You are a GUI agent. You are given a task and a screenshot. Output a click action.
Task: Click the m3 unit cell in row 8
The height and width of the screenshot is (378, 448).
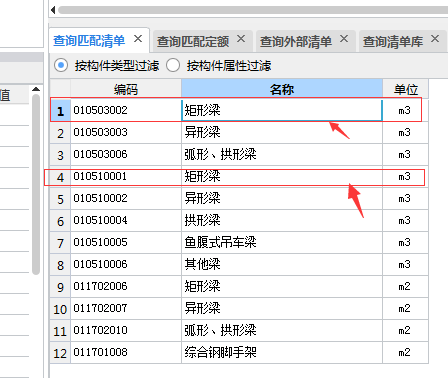(x=405, y=264)
